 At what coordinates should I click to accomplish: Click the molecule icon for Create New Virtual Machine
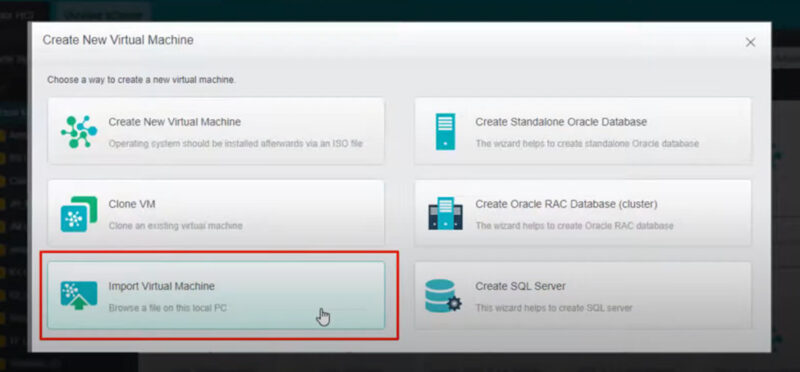tap(79, 132)
